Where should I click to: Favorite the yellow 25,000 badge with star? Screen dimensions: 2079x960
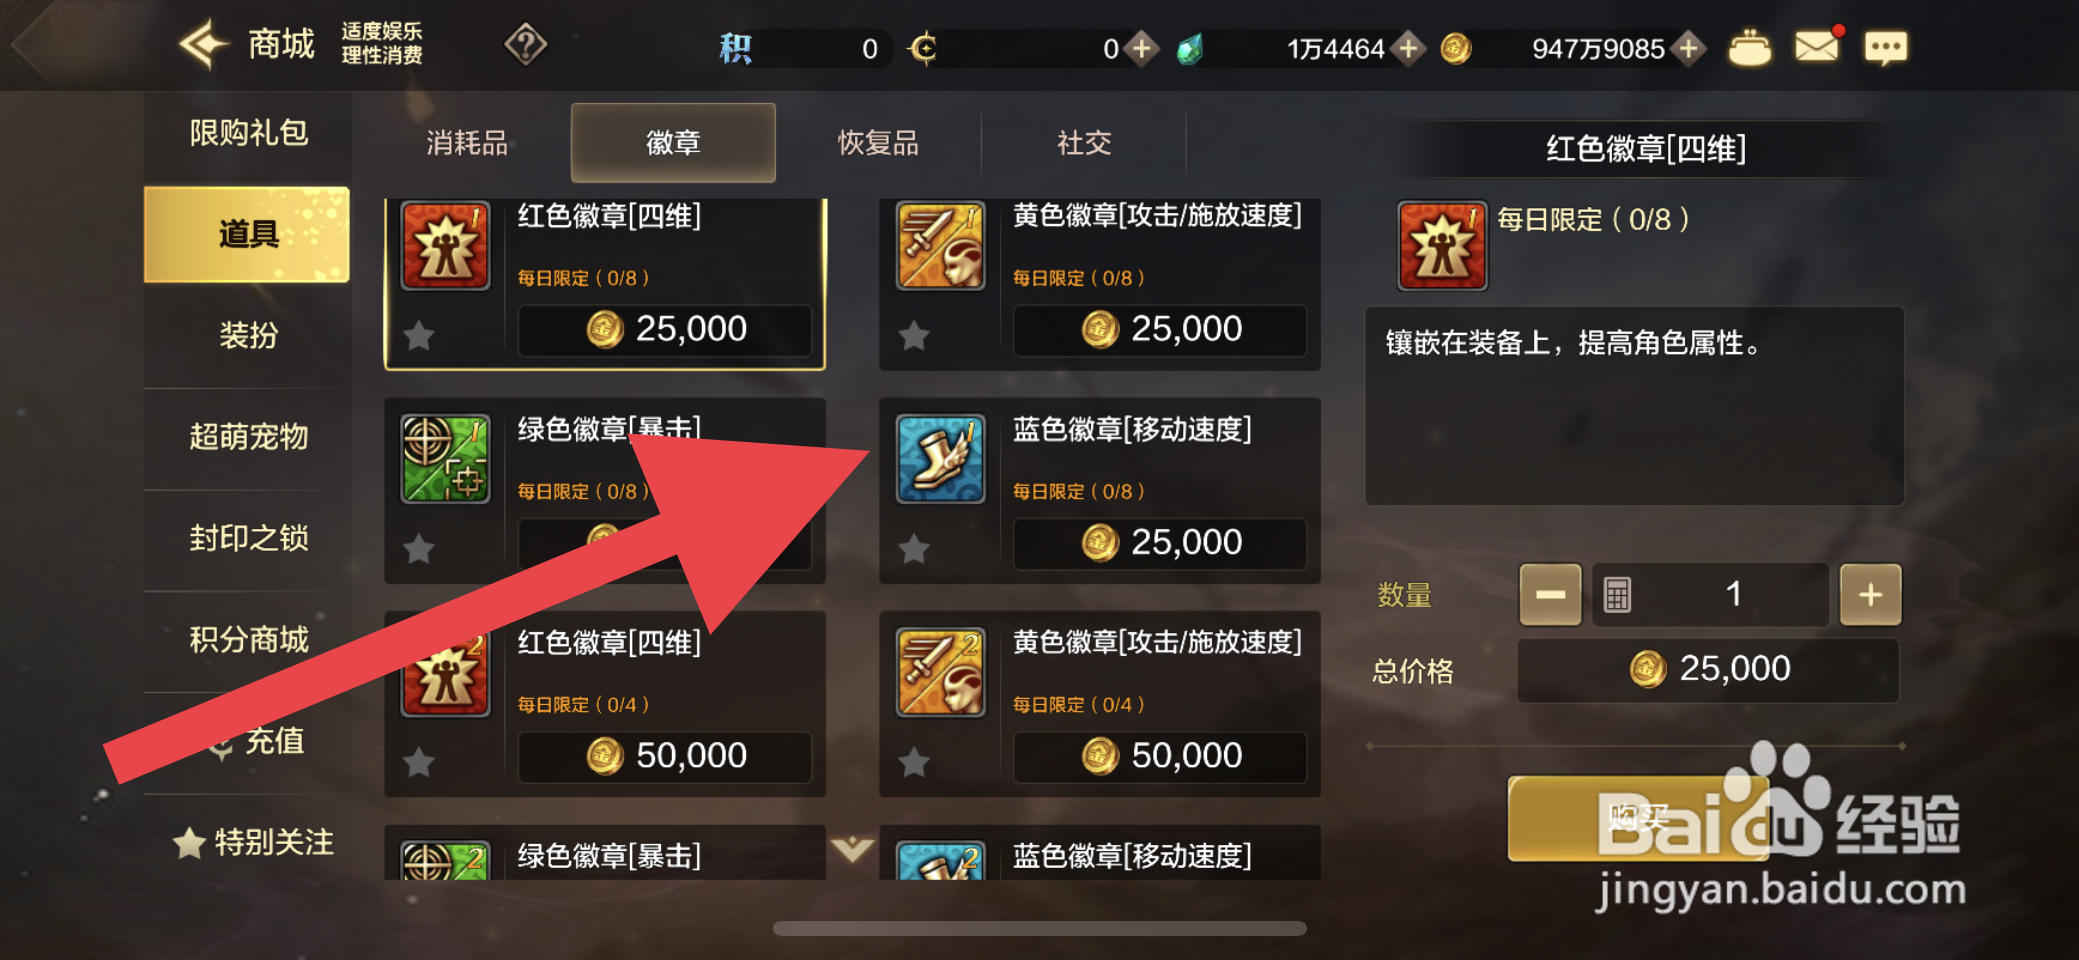point(914,335)
